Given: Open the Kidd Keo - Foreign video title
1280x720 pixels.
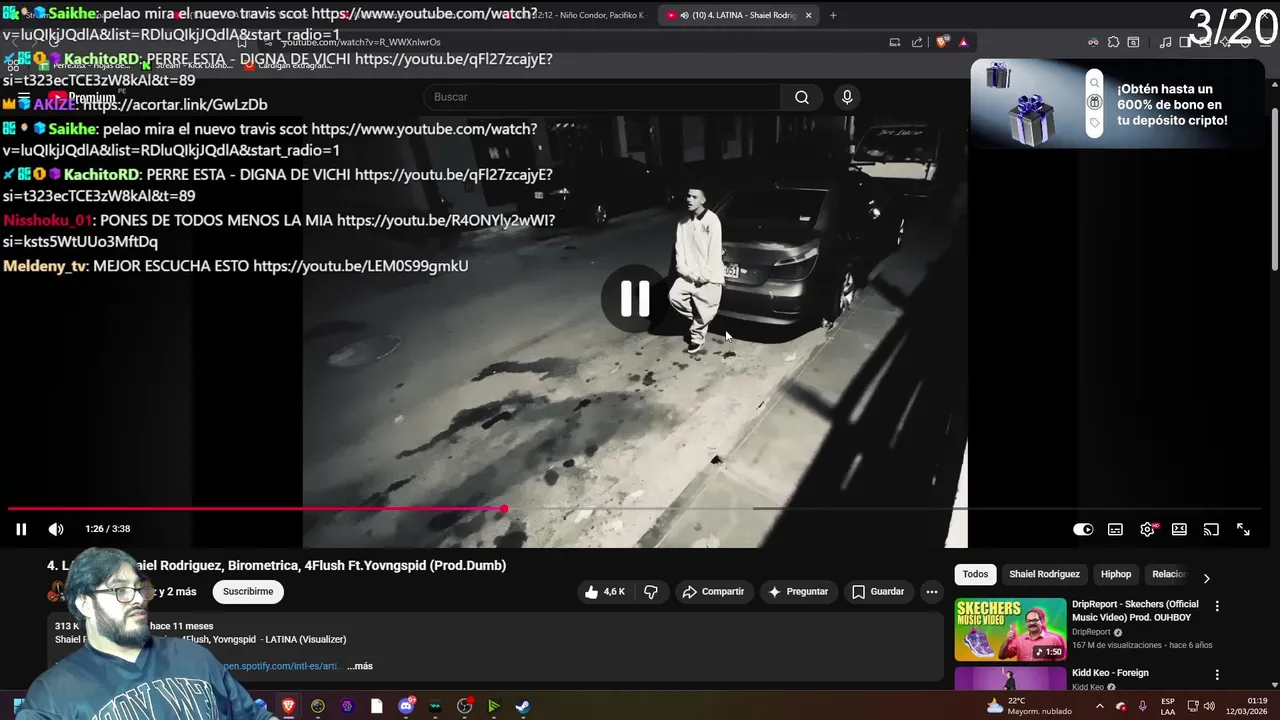Looking at the screenshot, I should (x=1110, y=673).
